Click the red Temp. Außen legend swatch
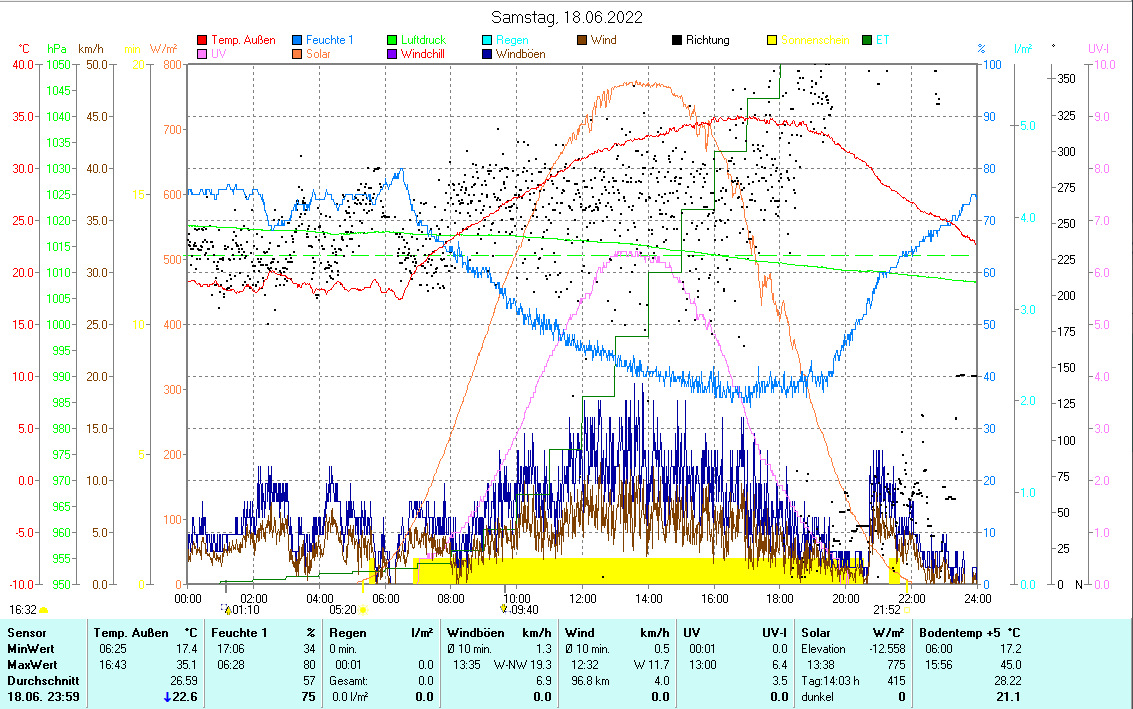 (203, 41)
